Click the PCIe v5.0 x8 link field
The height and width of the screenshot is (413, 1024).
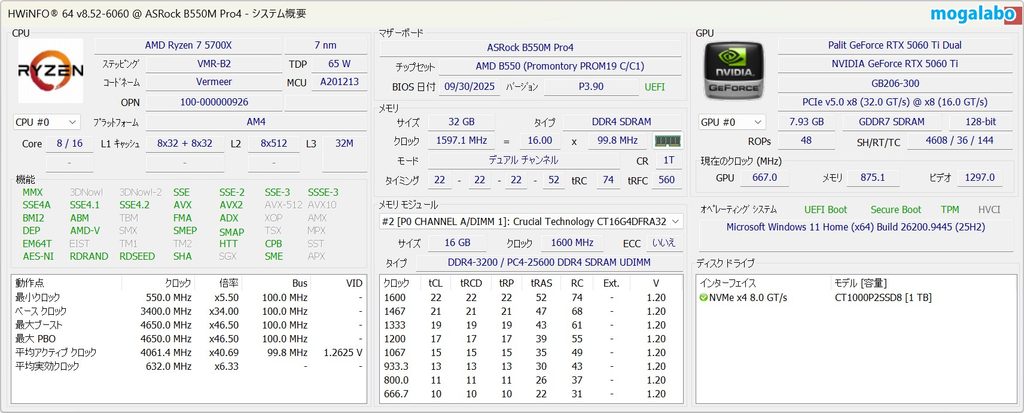click(x=895, y=102)
